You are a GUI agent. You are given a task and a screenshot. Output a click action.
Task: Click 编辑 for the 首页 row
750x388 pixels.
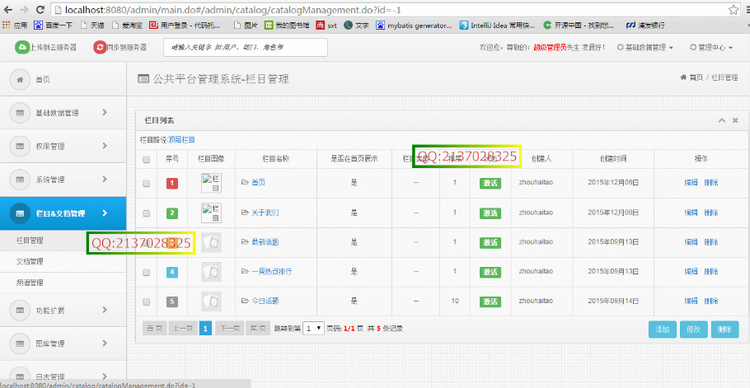[x=691, y=183]
